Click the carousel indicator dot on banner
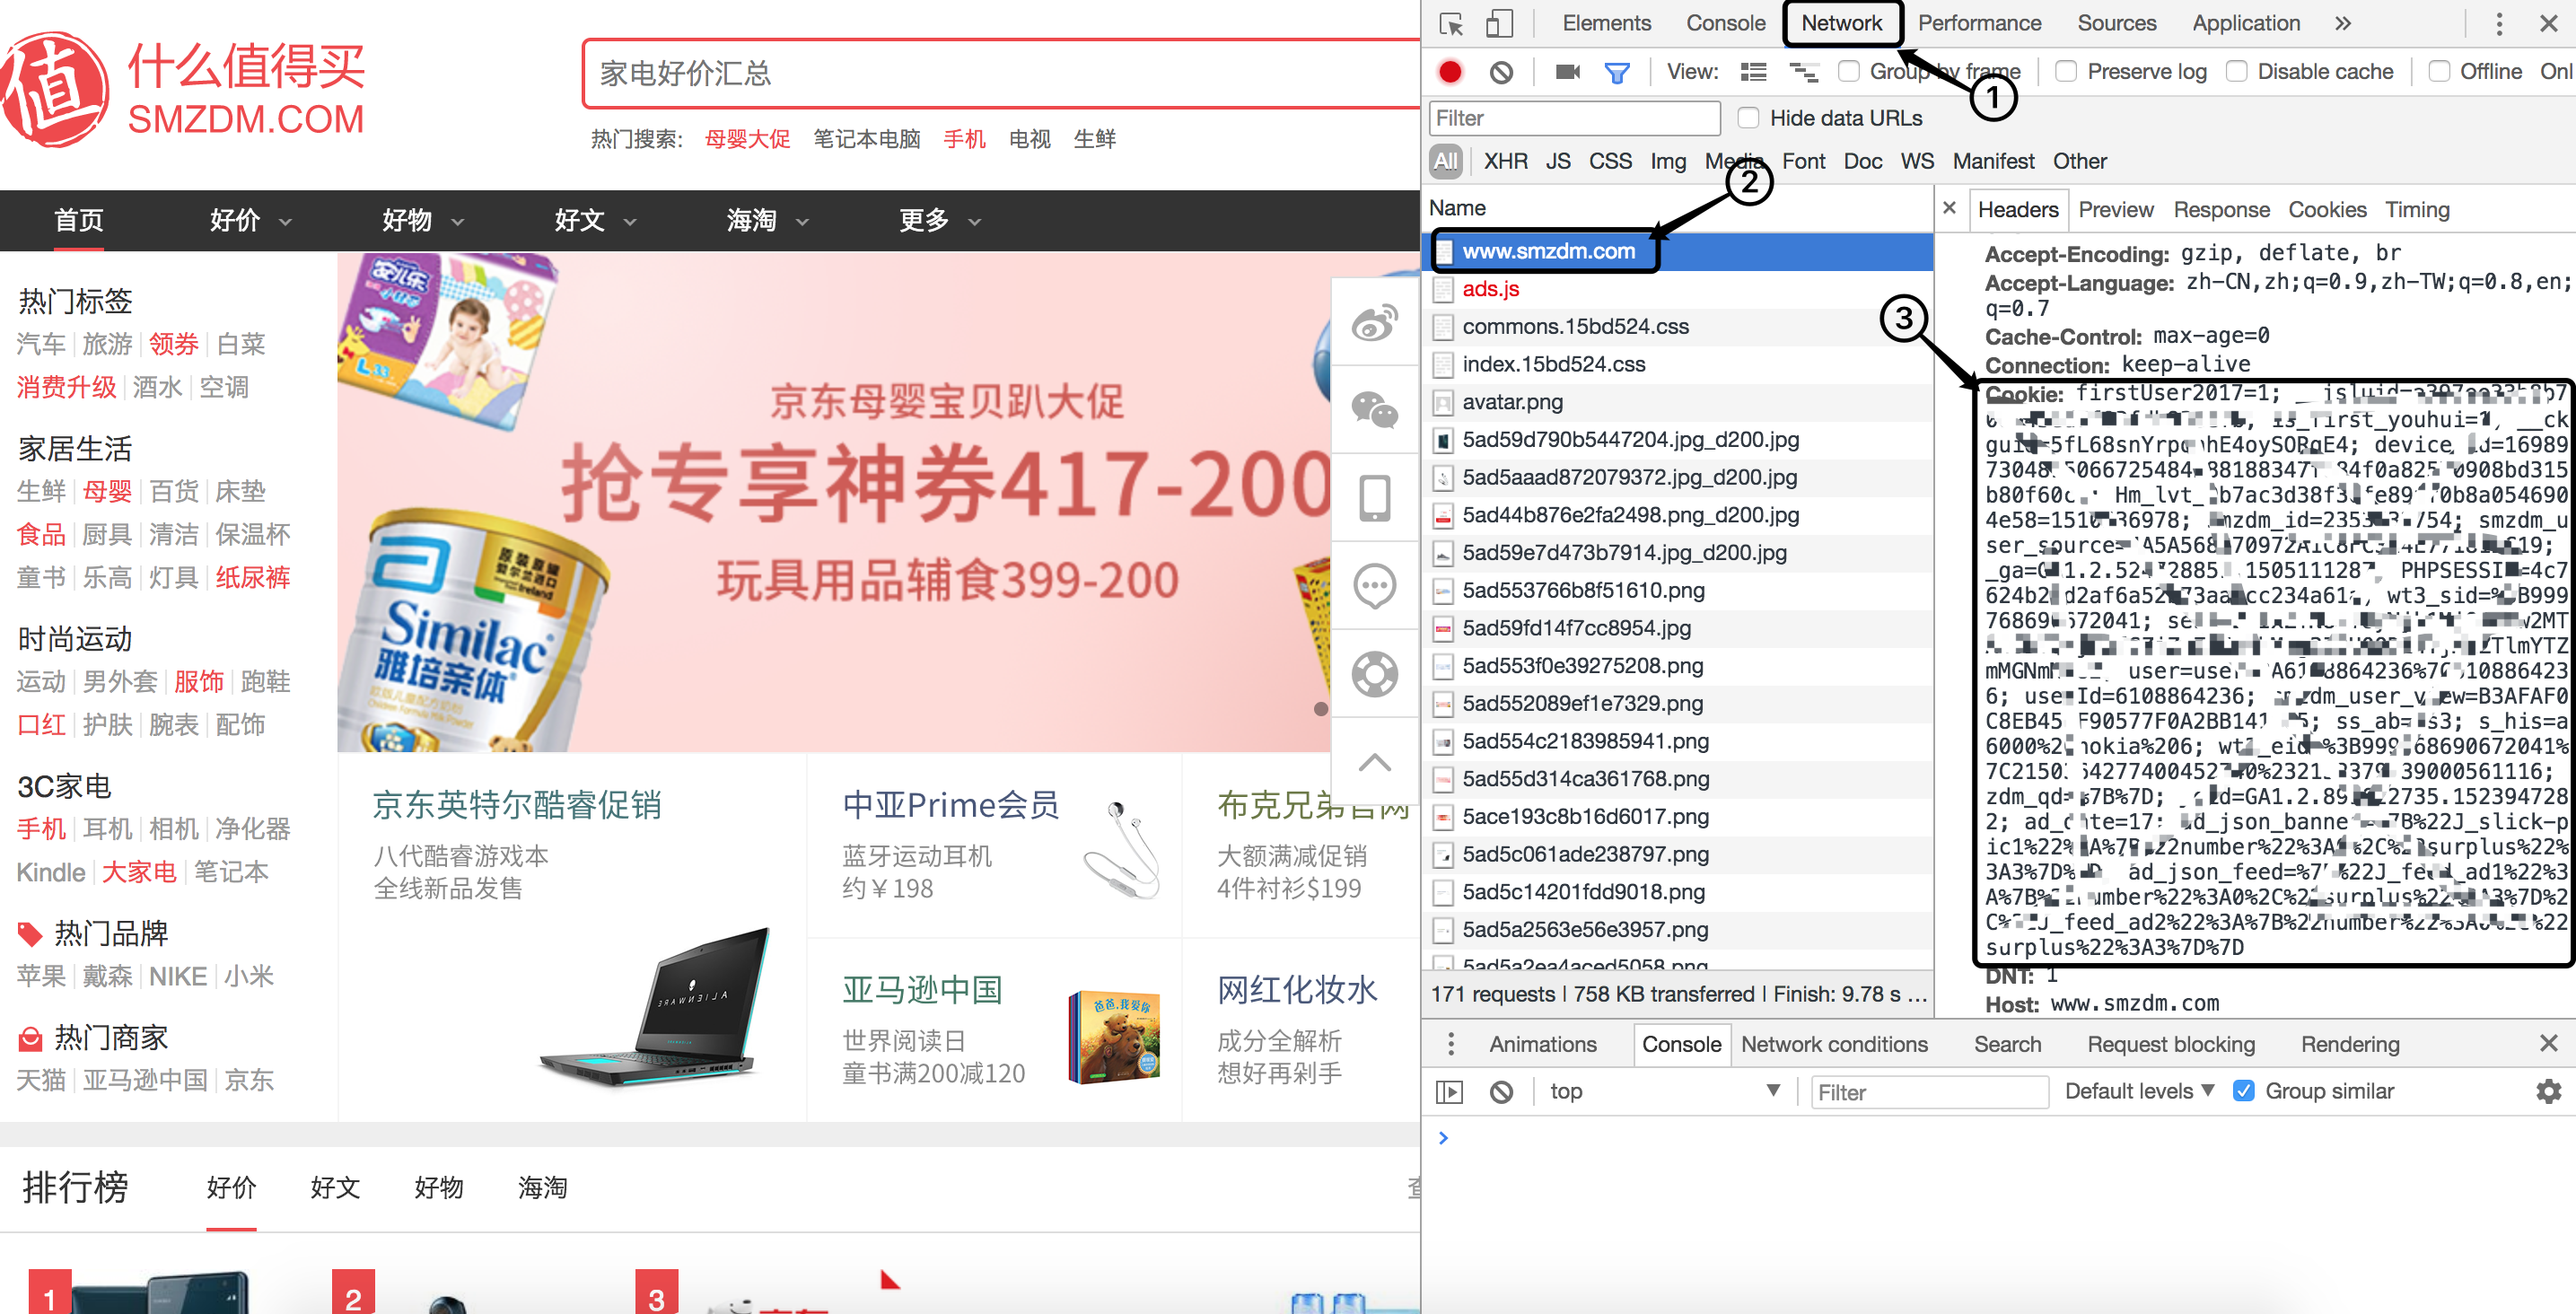The height and width of the screenshot is (1314, 2576). click(x=1320, y=708)
